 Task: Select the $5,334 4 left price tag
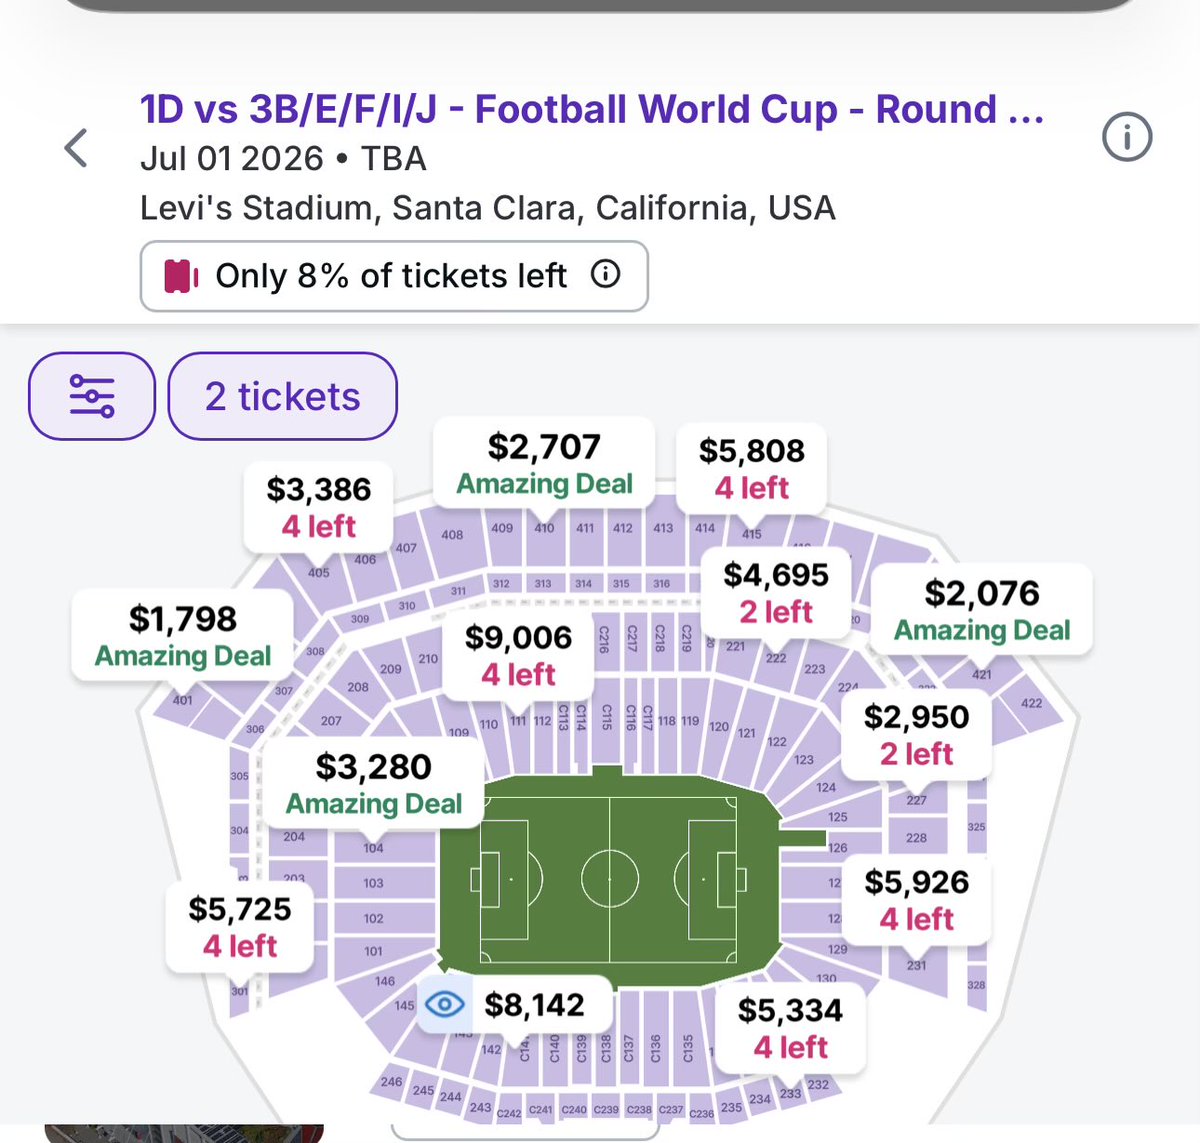pyautogui.click(x=790, y=1027)
